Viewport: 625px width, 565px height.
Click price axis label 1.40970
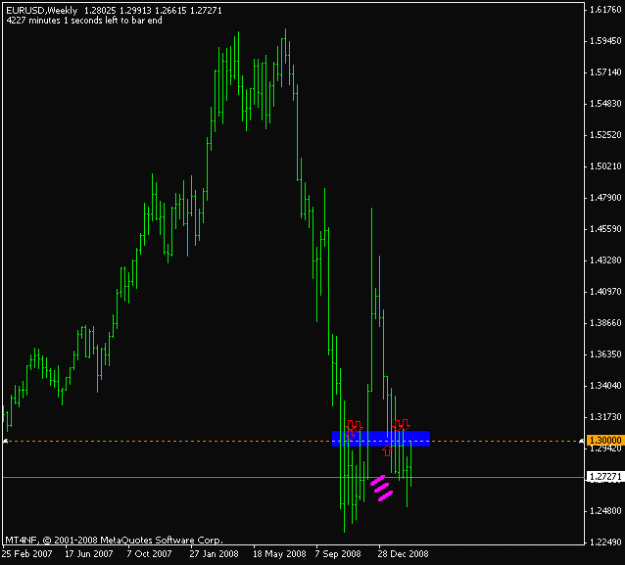click(605, 291)
